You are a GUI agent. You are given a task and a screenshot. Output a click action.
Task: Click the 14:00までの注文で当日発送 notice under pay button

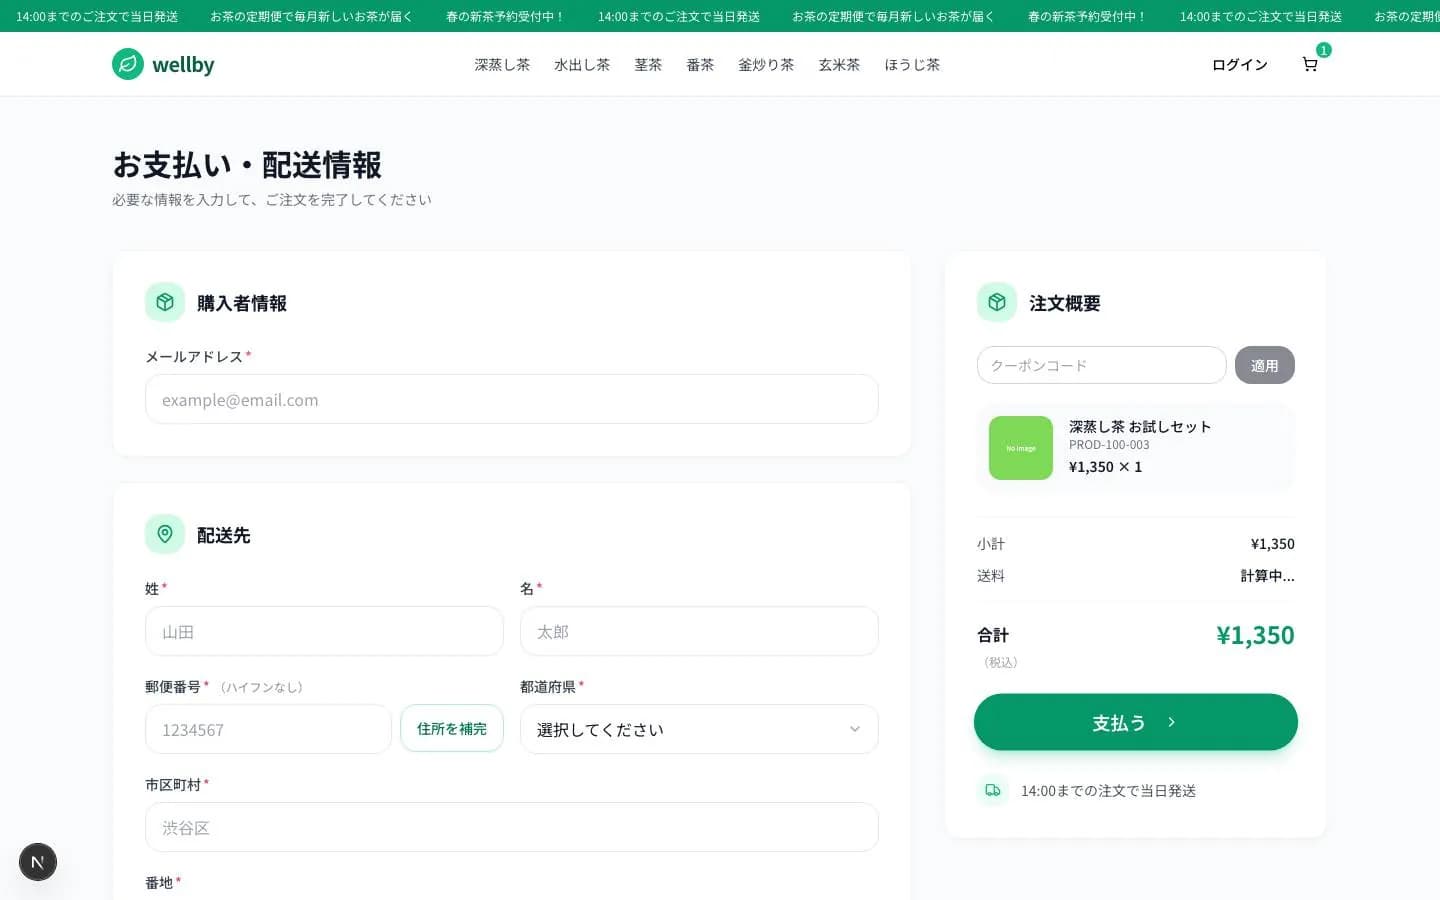pos(1108,790)
